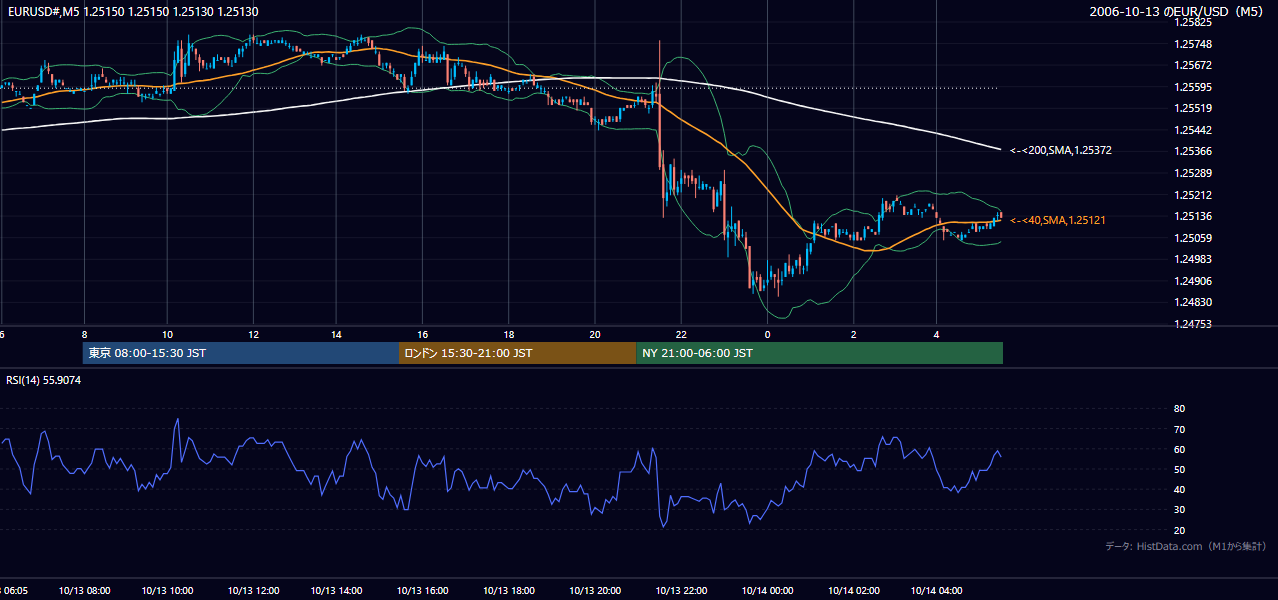Click hour tick 0 below the price chart
1278x600 pixels.
click(x=767, y=334)
